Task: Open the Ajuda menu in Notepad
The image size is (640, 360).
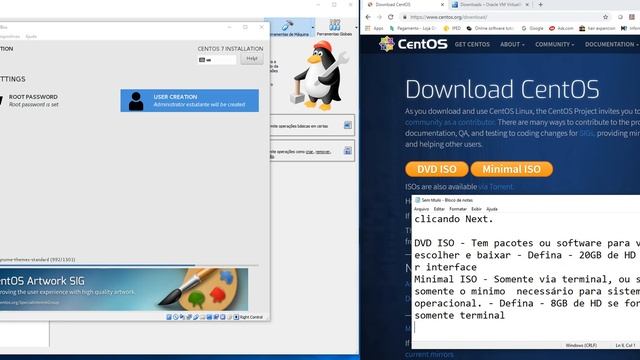Action: pyautogui.click(x=492, y=209)
